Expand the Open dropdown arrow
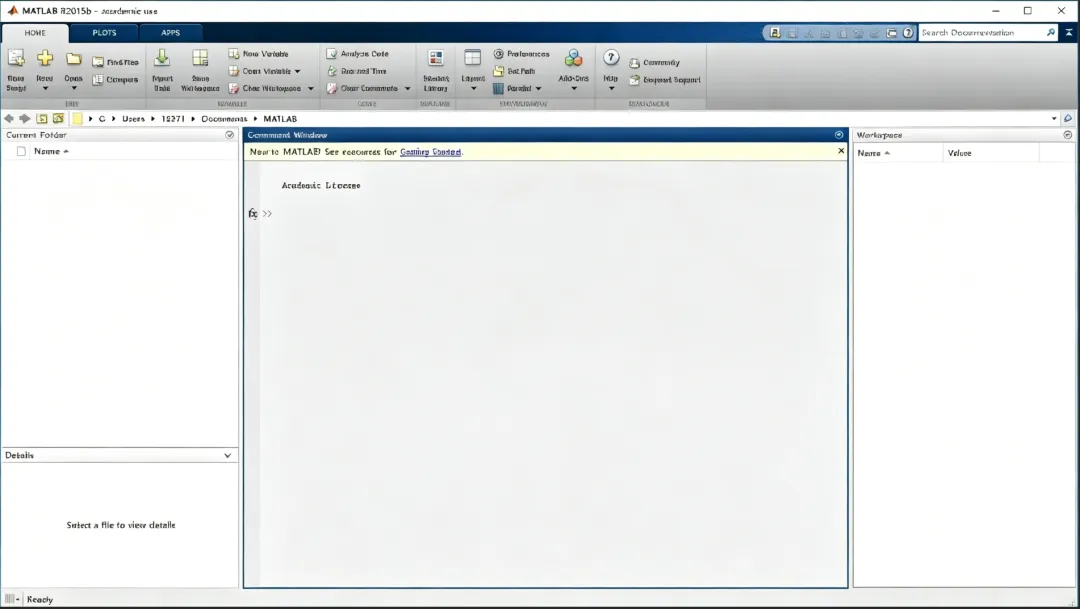1080x609 pixels. (x=74, y=89)
